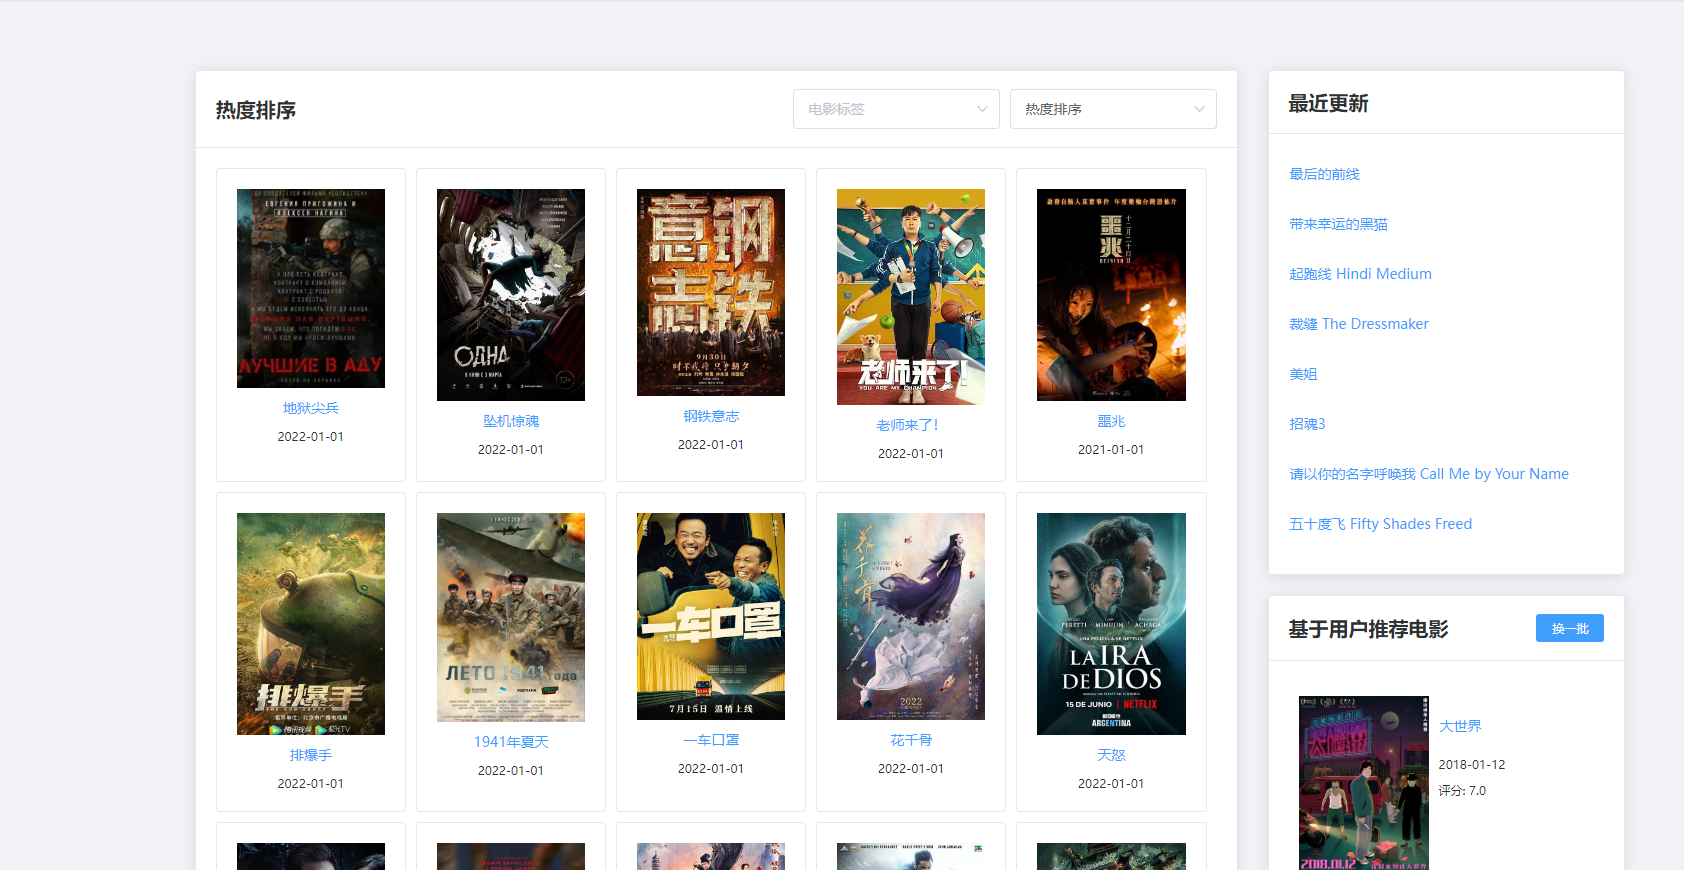Open the 噩兆 movie poster

(1111, 295)
